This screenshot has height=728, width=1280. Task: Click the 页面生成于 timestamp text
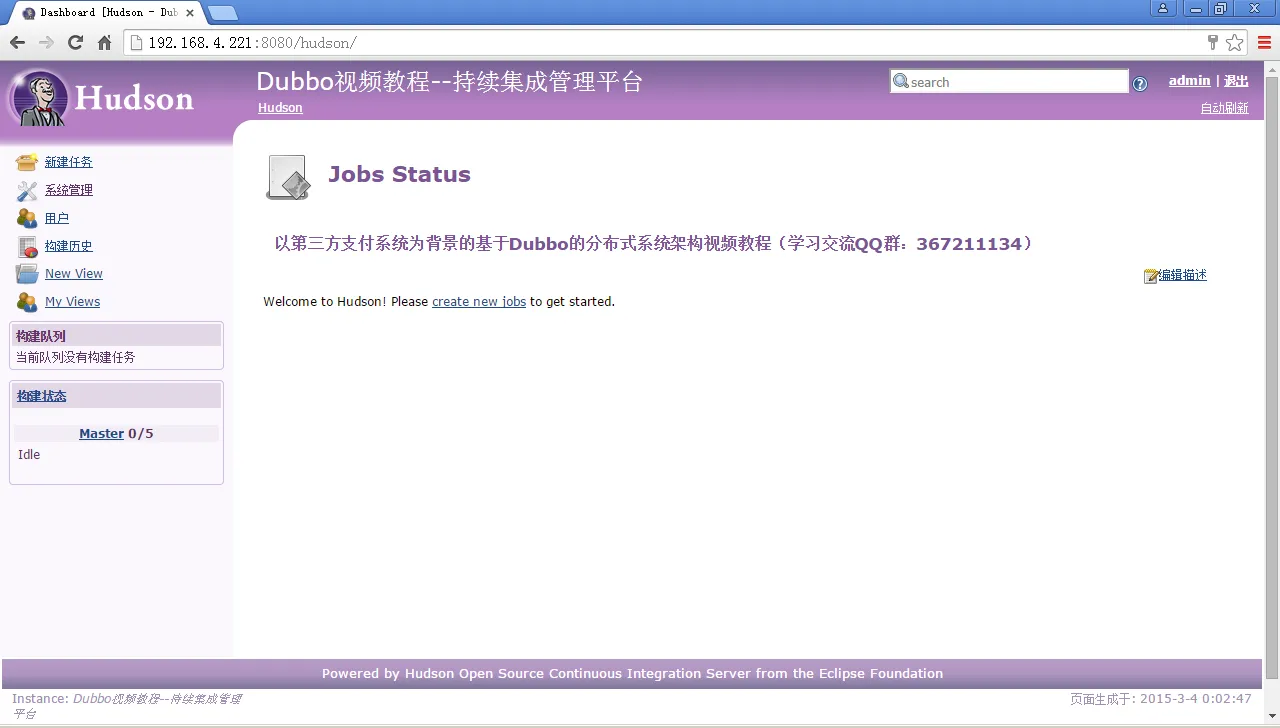click(x=1161, y=699)
